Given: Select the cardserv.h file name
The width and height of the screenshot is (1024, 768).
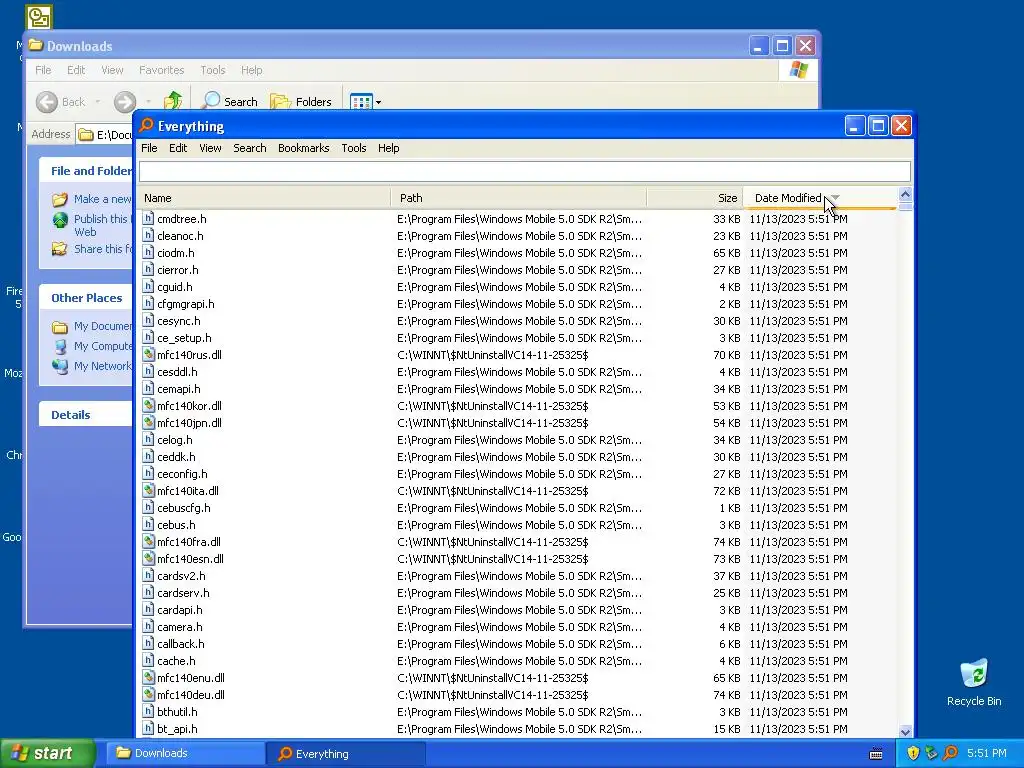Looking at the screenshot, I should point(183,592).
